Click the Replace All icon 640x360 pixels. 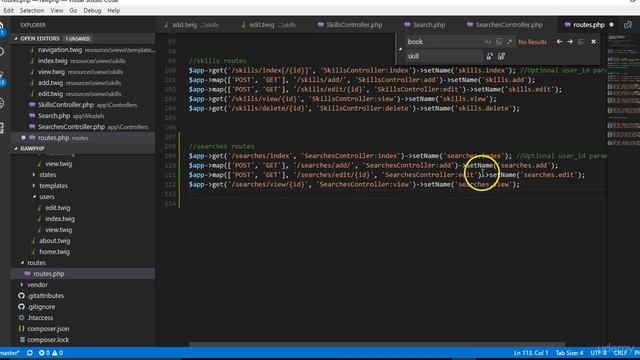pyautogui.click(x=501, y=56)
